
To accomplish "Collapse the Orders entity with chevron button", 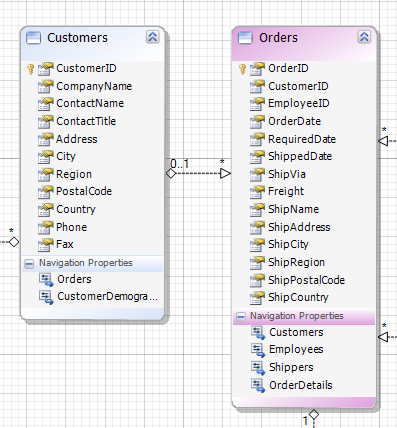I will tap(364, 37).
